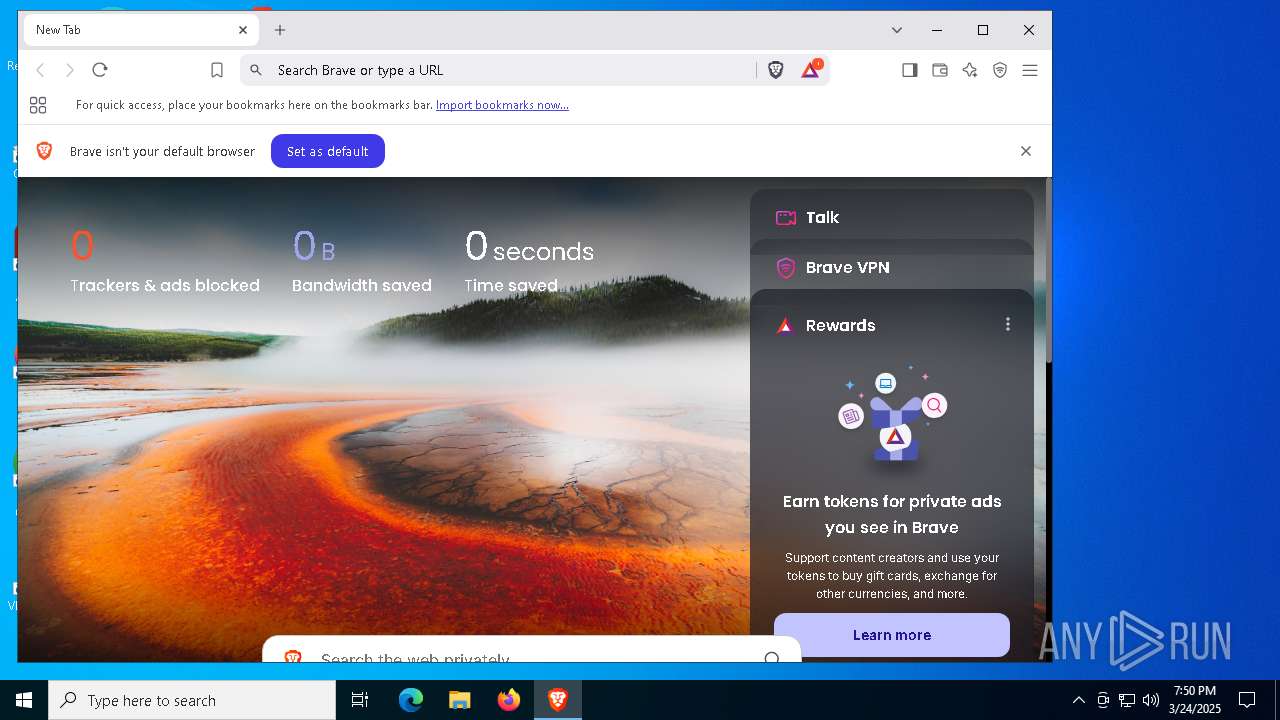Screen dimensions: 1280x720
Task: Click the Bandwidth saved stat
Action: [362, 261]
